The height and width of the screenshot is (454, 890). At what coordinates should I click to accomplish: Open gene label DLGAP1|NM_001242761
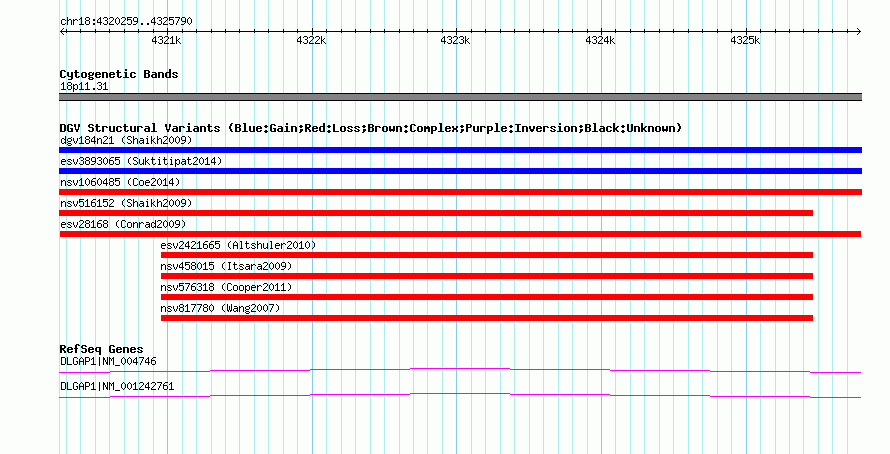click(x=117, y=386)
